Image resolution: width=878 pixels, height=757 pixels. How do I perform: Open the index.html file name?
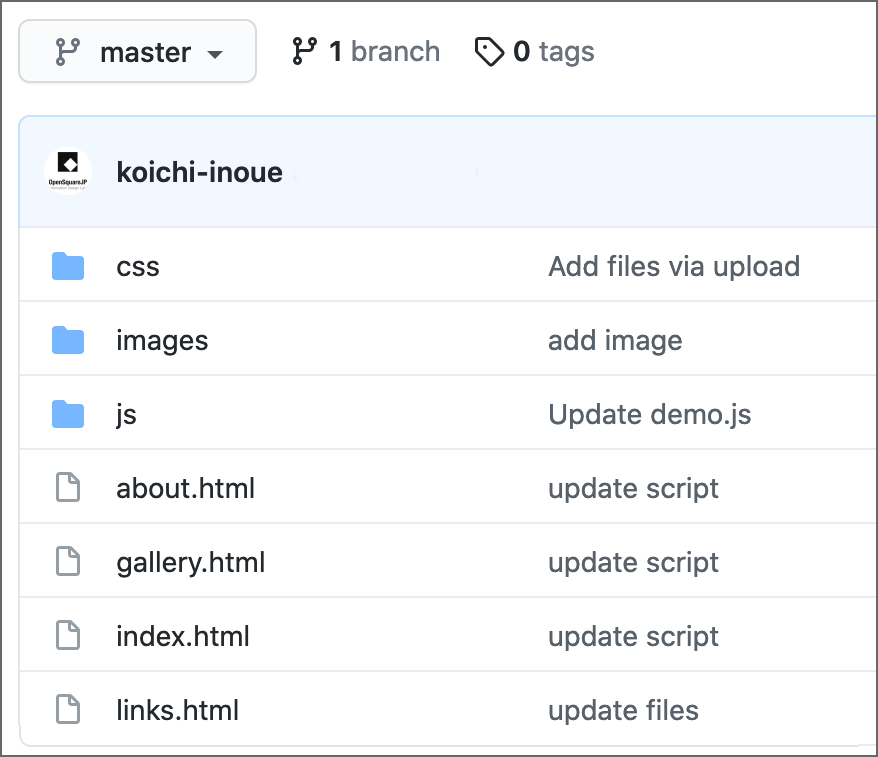coord(183,637)
